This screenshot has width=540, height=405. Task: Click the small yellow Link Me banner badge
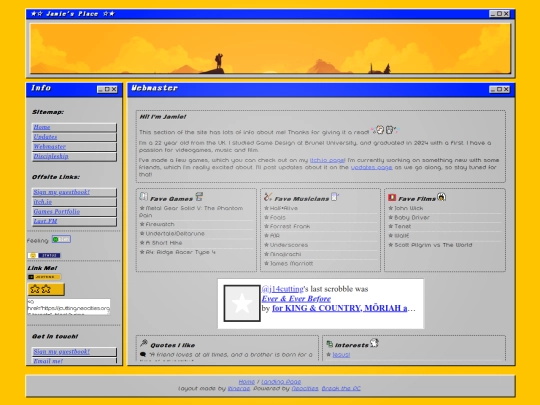coord(44,277)
